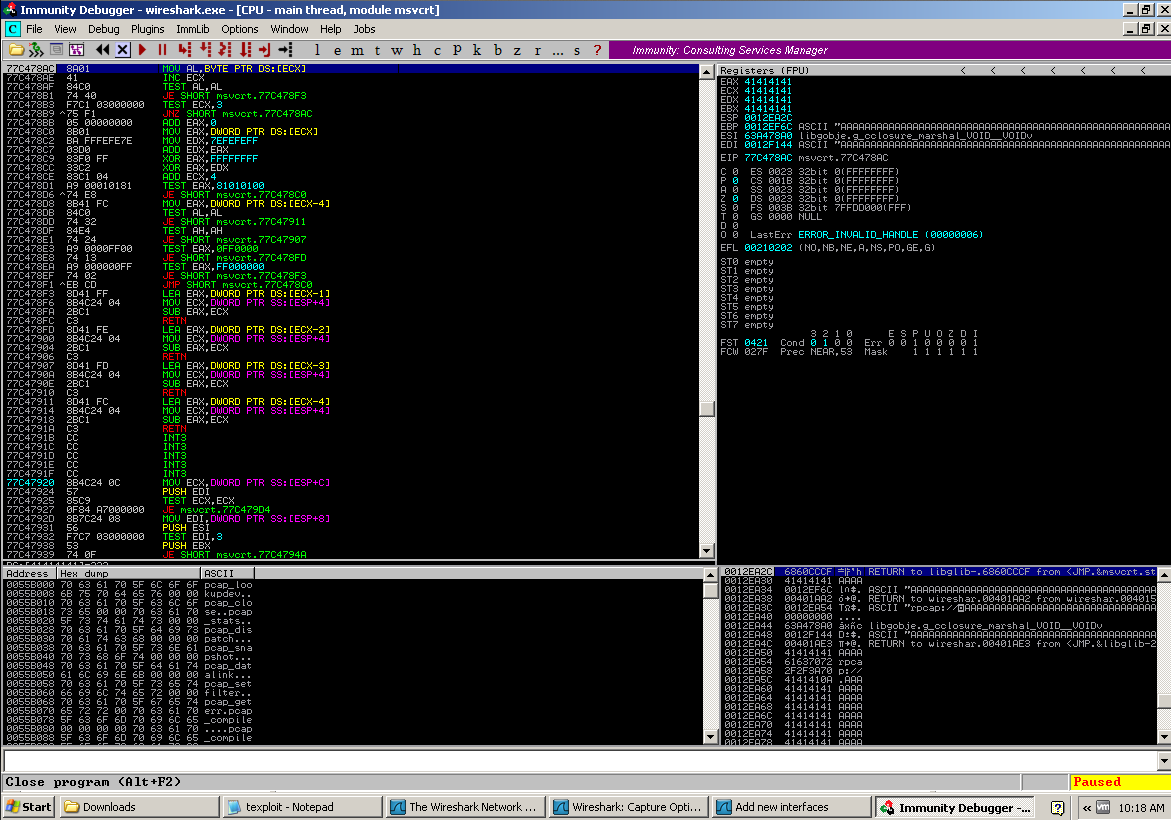Open the File menu
This screenshot has width=1171, height=820.
click(34, 29)
